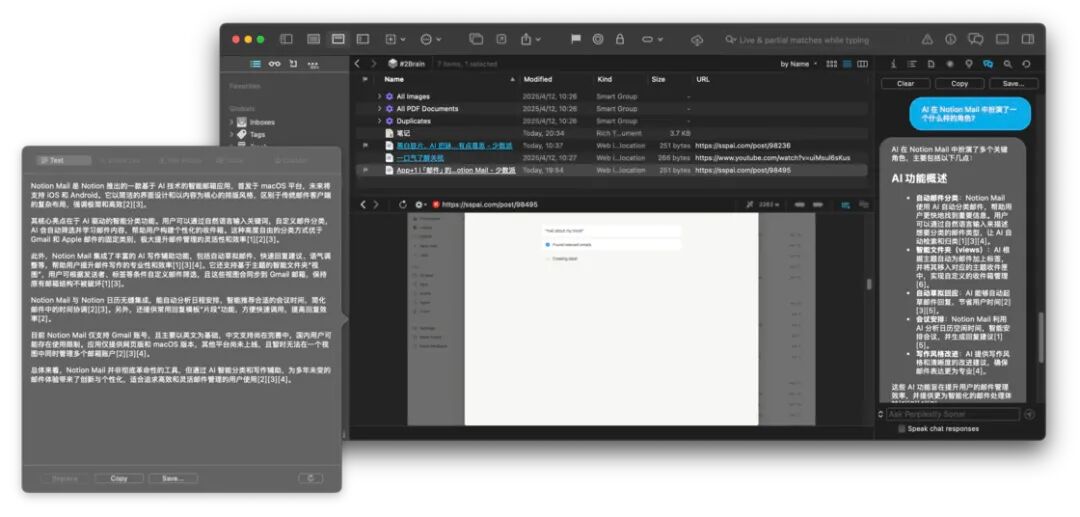Toggle the sidebar visibility toolbar icon
1080x517 pixels.
pos(287,39)
